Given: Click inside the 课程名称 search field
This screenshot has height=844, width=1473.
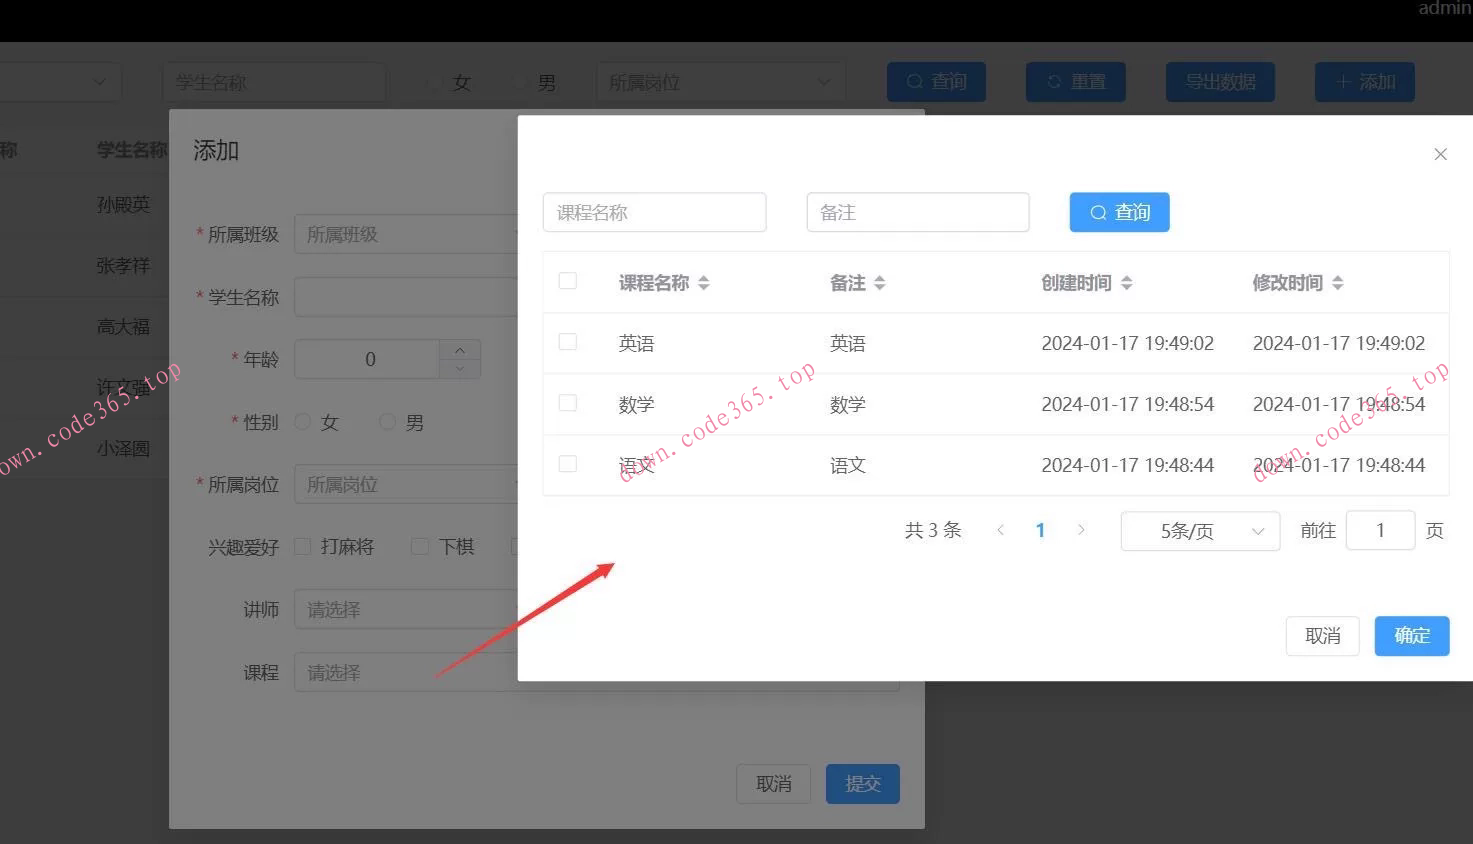Looking at the screenshot, I should 654,211.
